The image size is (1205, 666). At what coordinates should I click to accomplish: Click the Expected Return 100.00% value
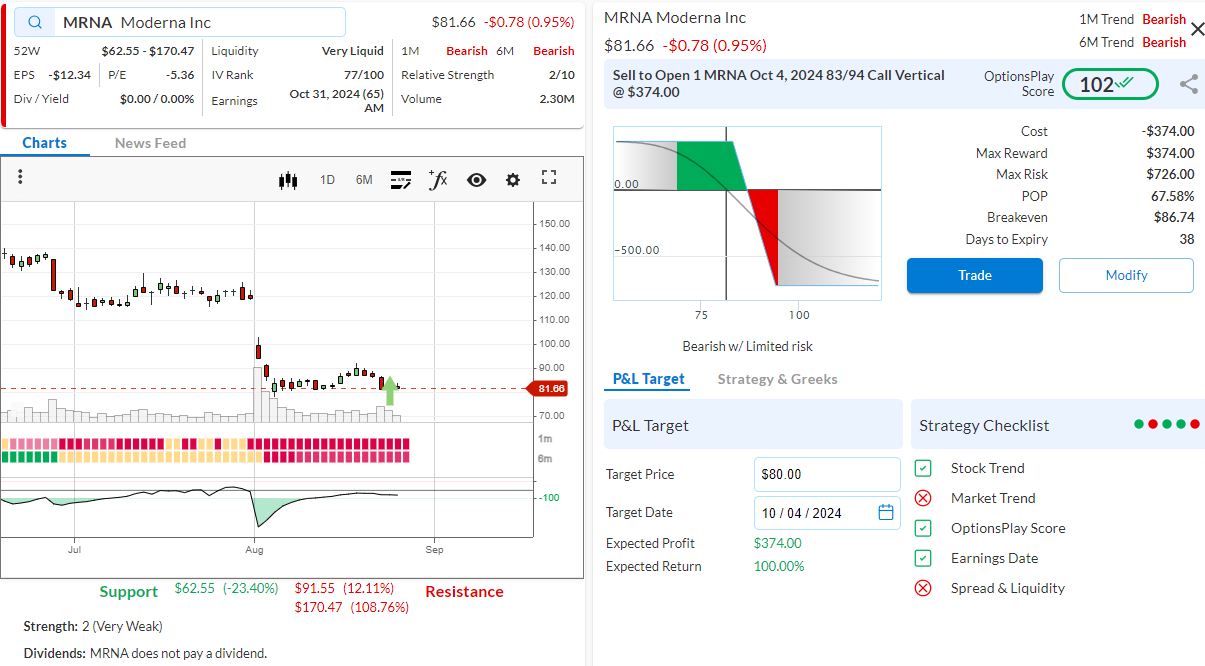click(x=779, y=566)
